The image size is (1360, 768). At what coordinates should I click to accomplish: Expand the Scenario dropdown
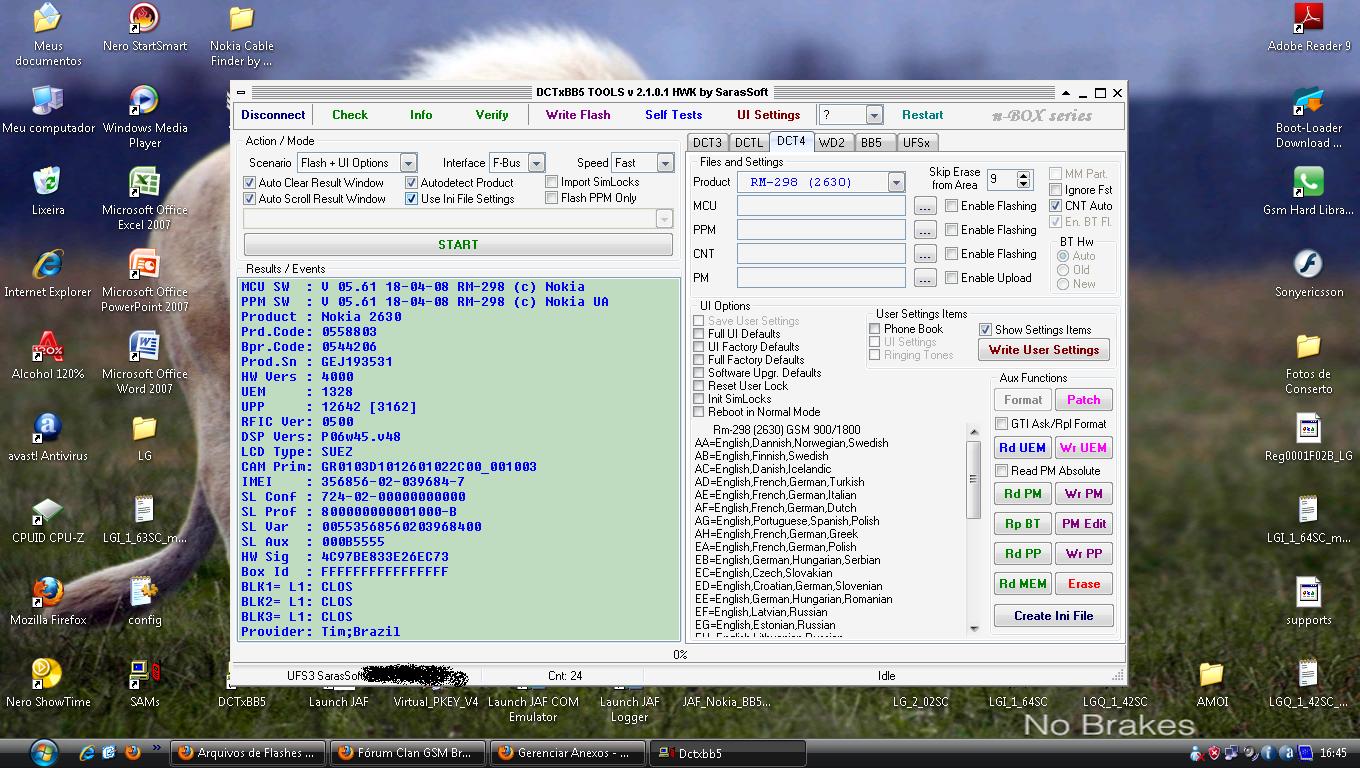click(408, 163)
